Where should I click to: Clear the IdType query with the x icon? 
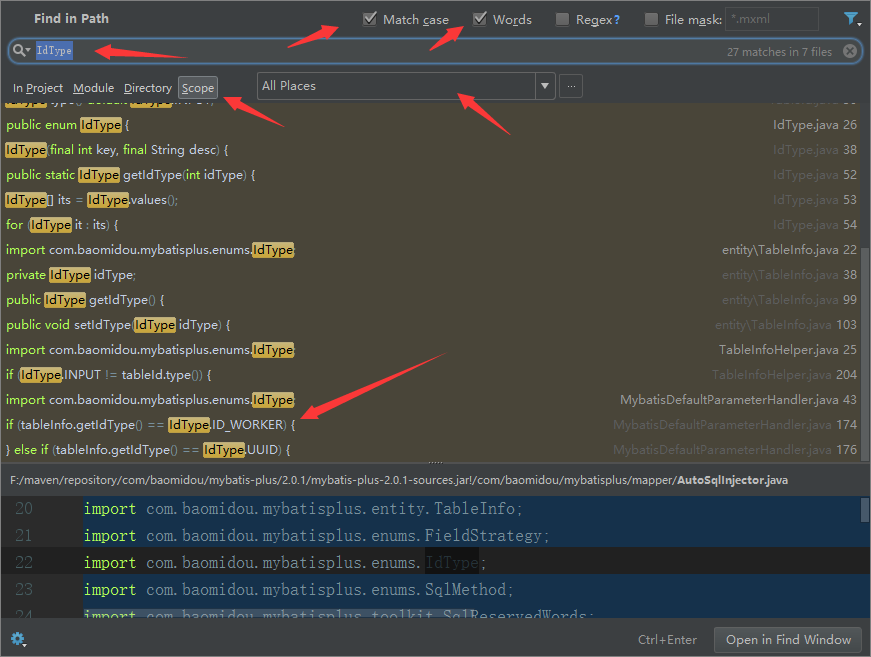point(850,50)
